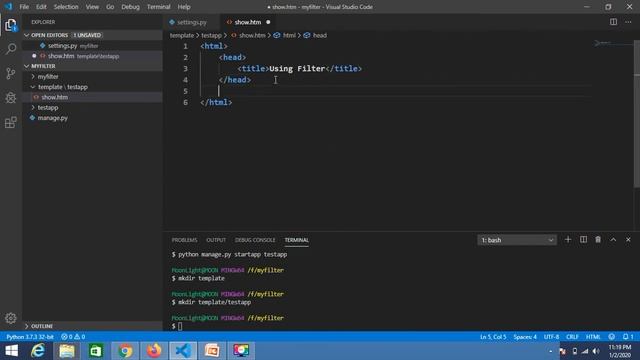Open the Selection menu

coord(66,7)
